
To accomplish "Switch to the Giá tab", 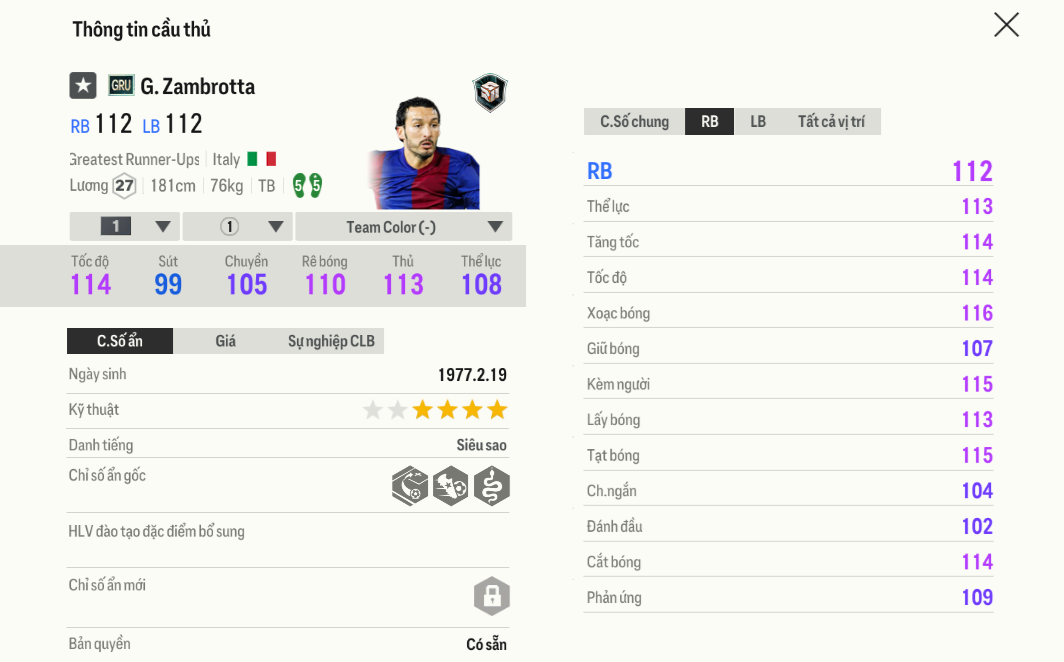I will tap(226, 341).
